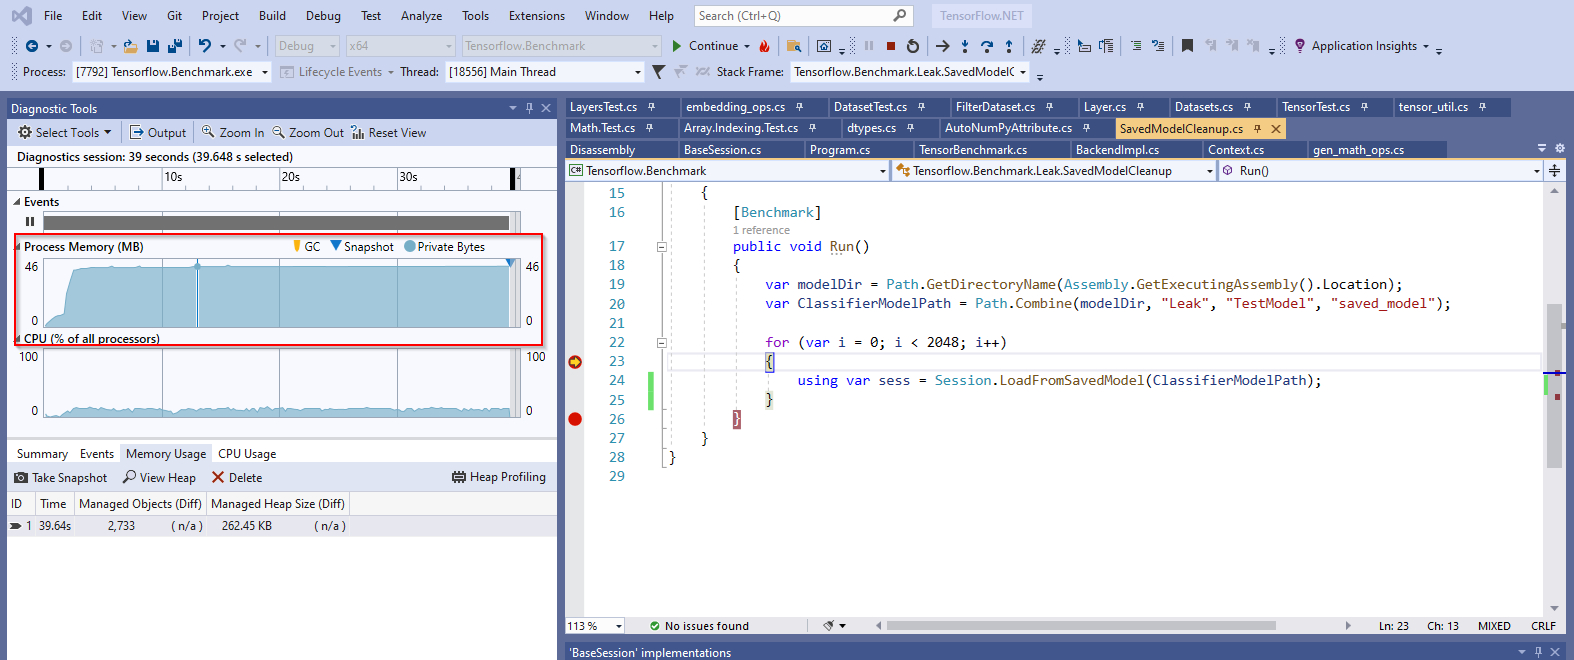Open Find in Files icon
Screen dimensions: 1574x660
click(x=794, y=46)
